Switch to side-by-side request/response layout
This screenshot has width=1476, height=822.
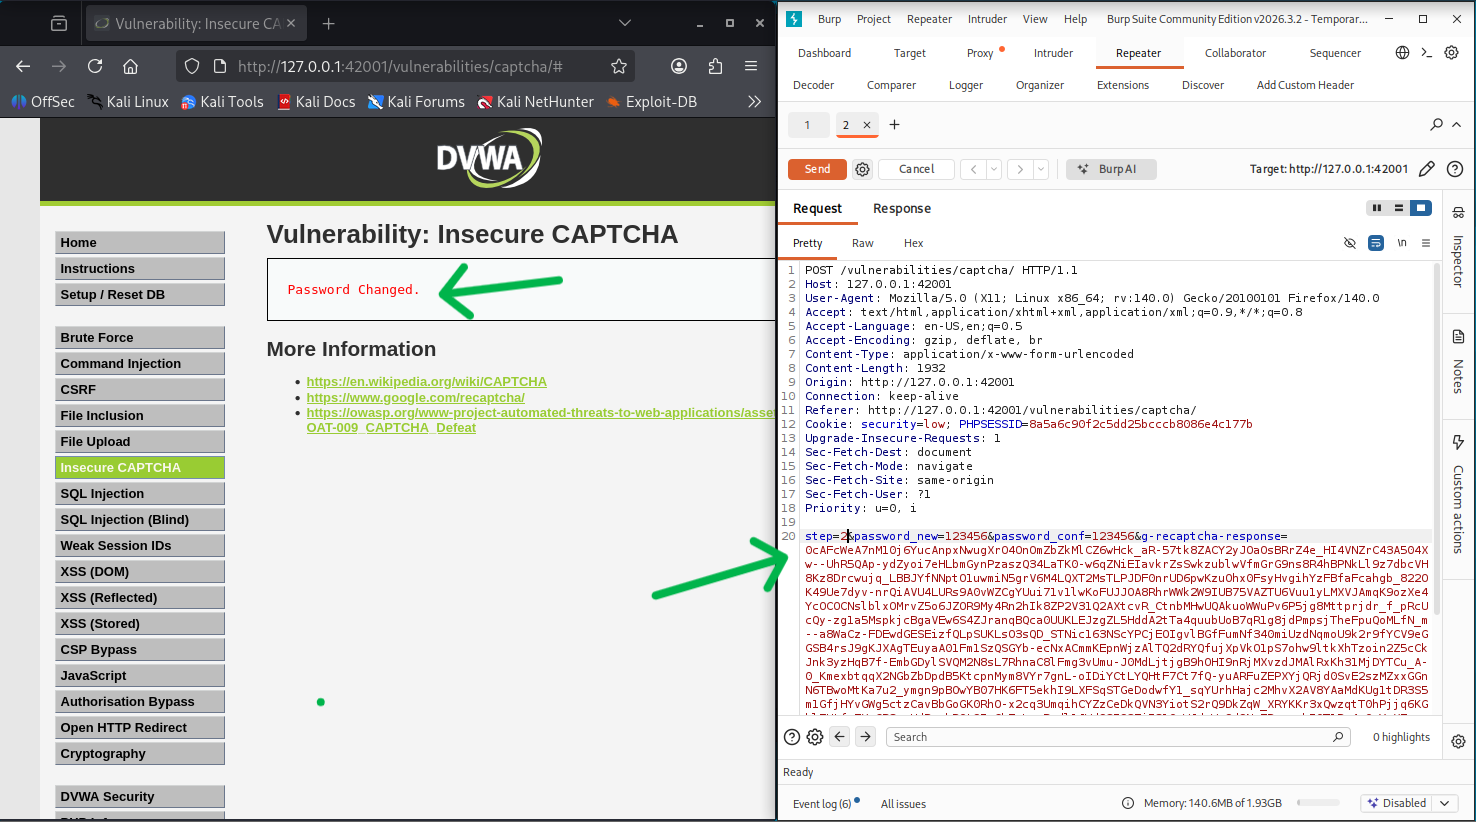tap(1377, 208)
